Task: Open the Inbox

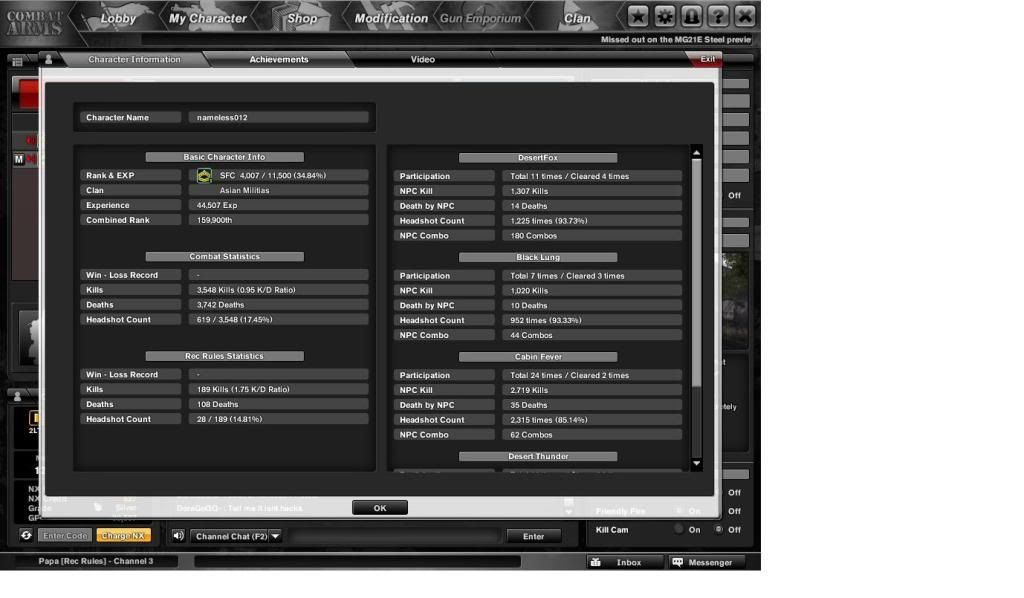Action: click(623, 562)
